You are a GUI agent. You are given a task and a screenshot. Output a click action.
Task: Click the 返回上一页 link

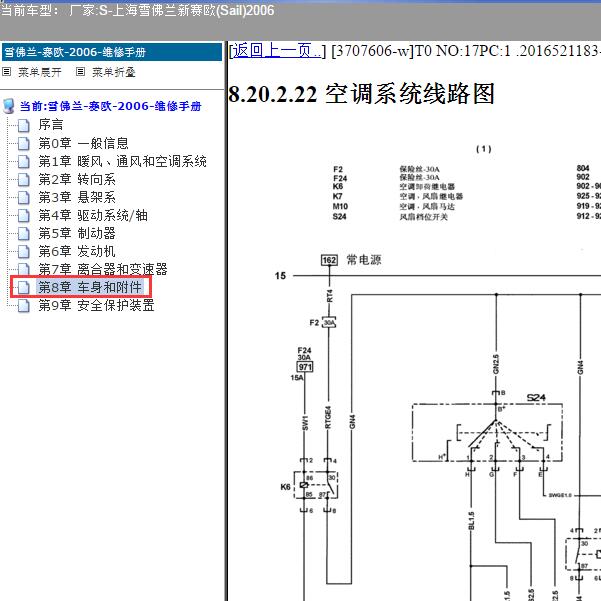[x=278, y=51]
